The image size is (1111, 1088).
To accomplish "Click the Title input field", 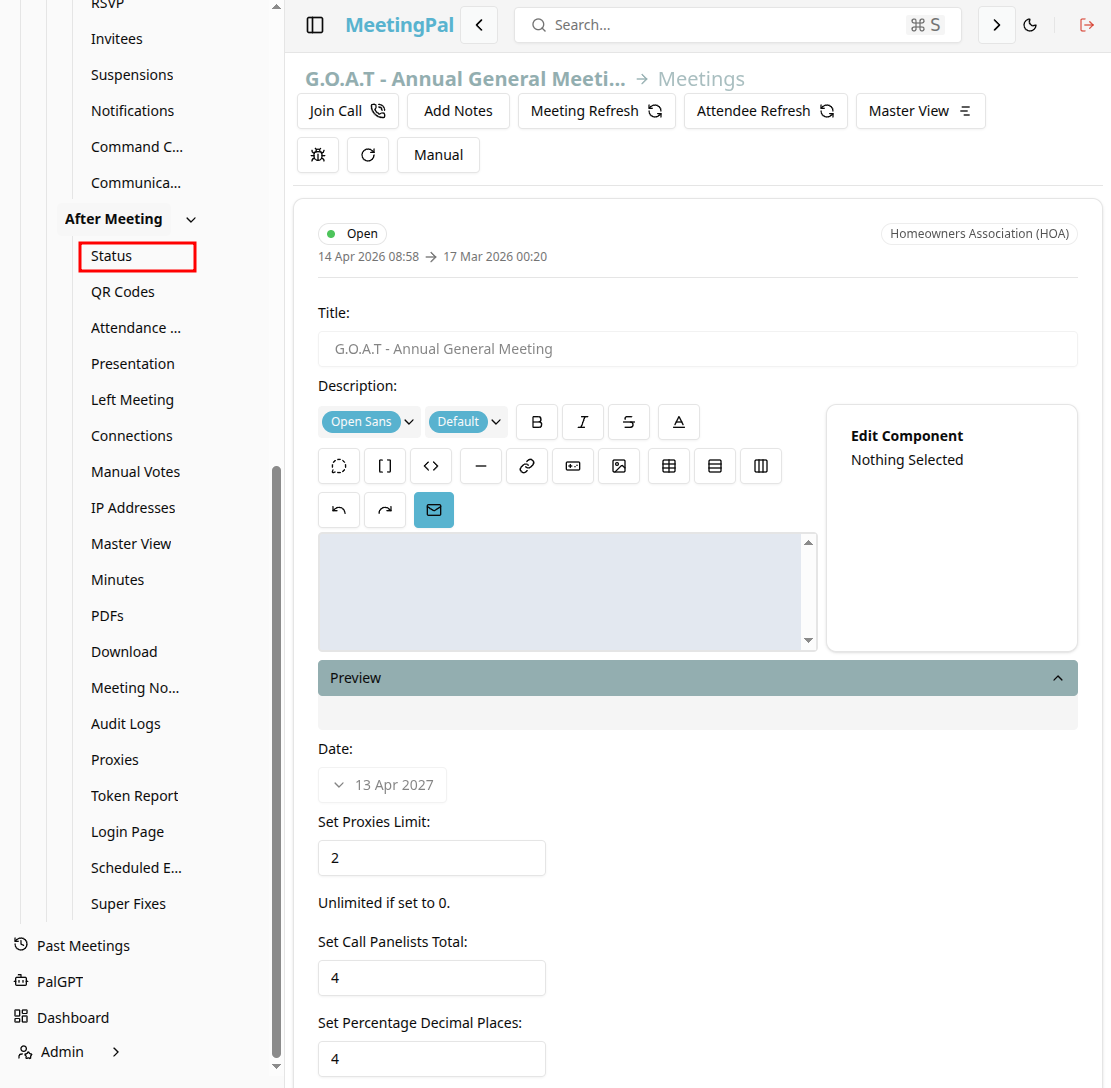I will click(x=698, y=349).
